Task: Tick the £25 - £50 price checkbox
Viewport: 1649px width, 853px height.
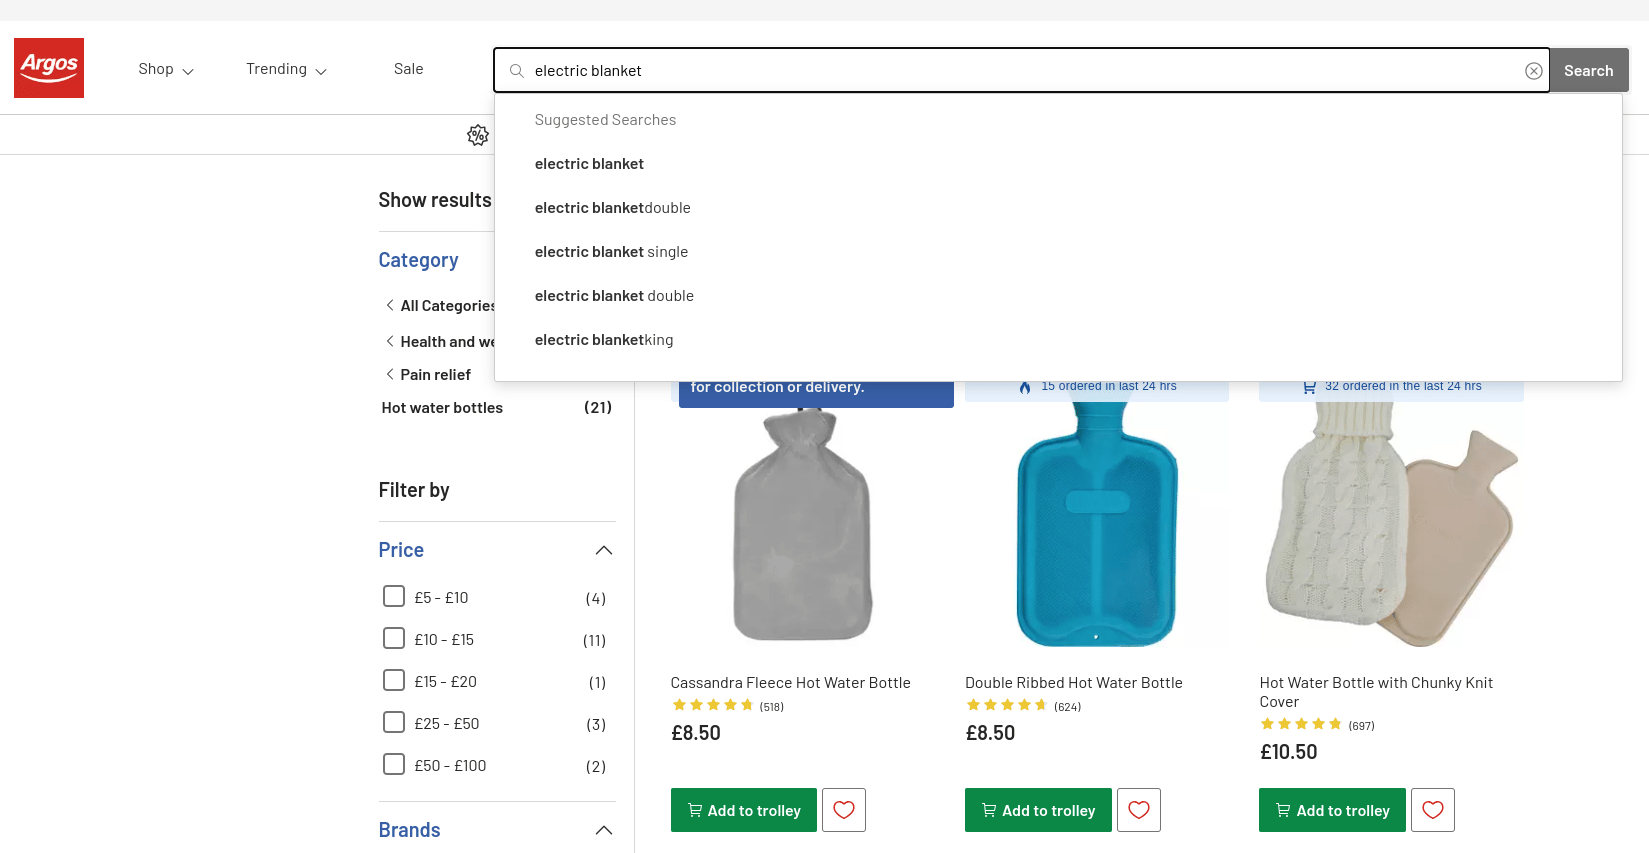Action: pyautogui.click(x=394, y=722)
